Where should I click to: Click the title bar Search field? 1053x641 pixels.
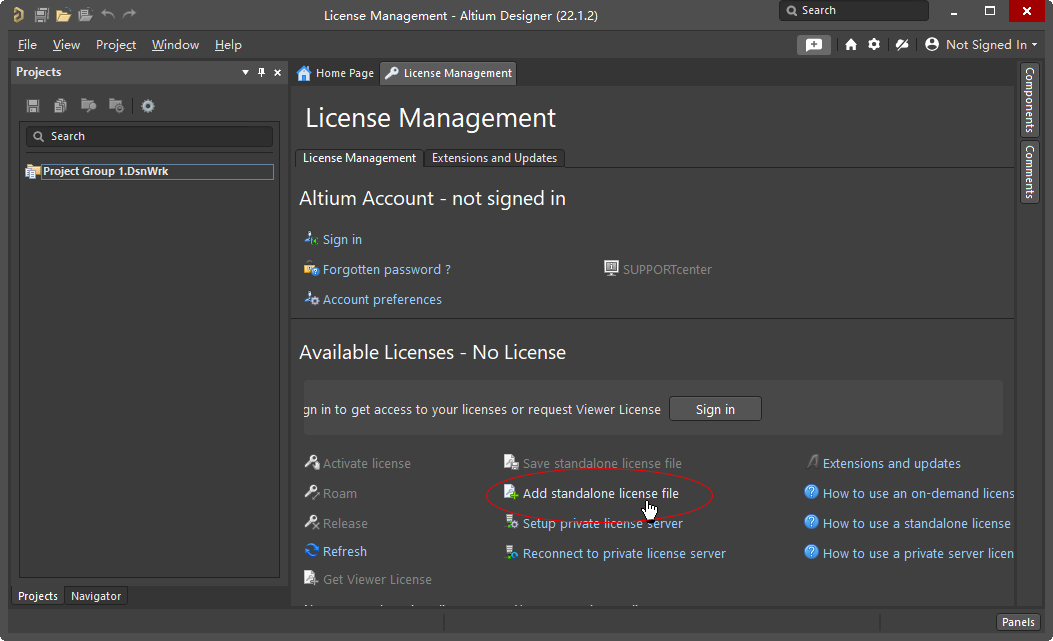pos(854,10)
